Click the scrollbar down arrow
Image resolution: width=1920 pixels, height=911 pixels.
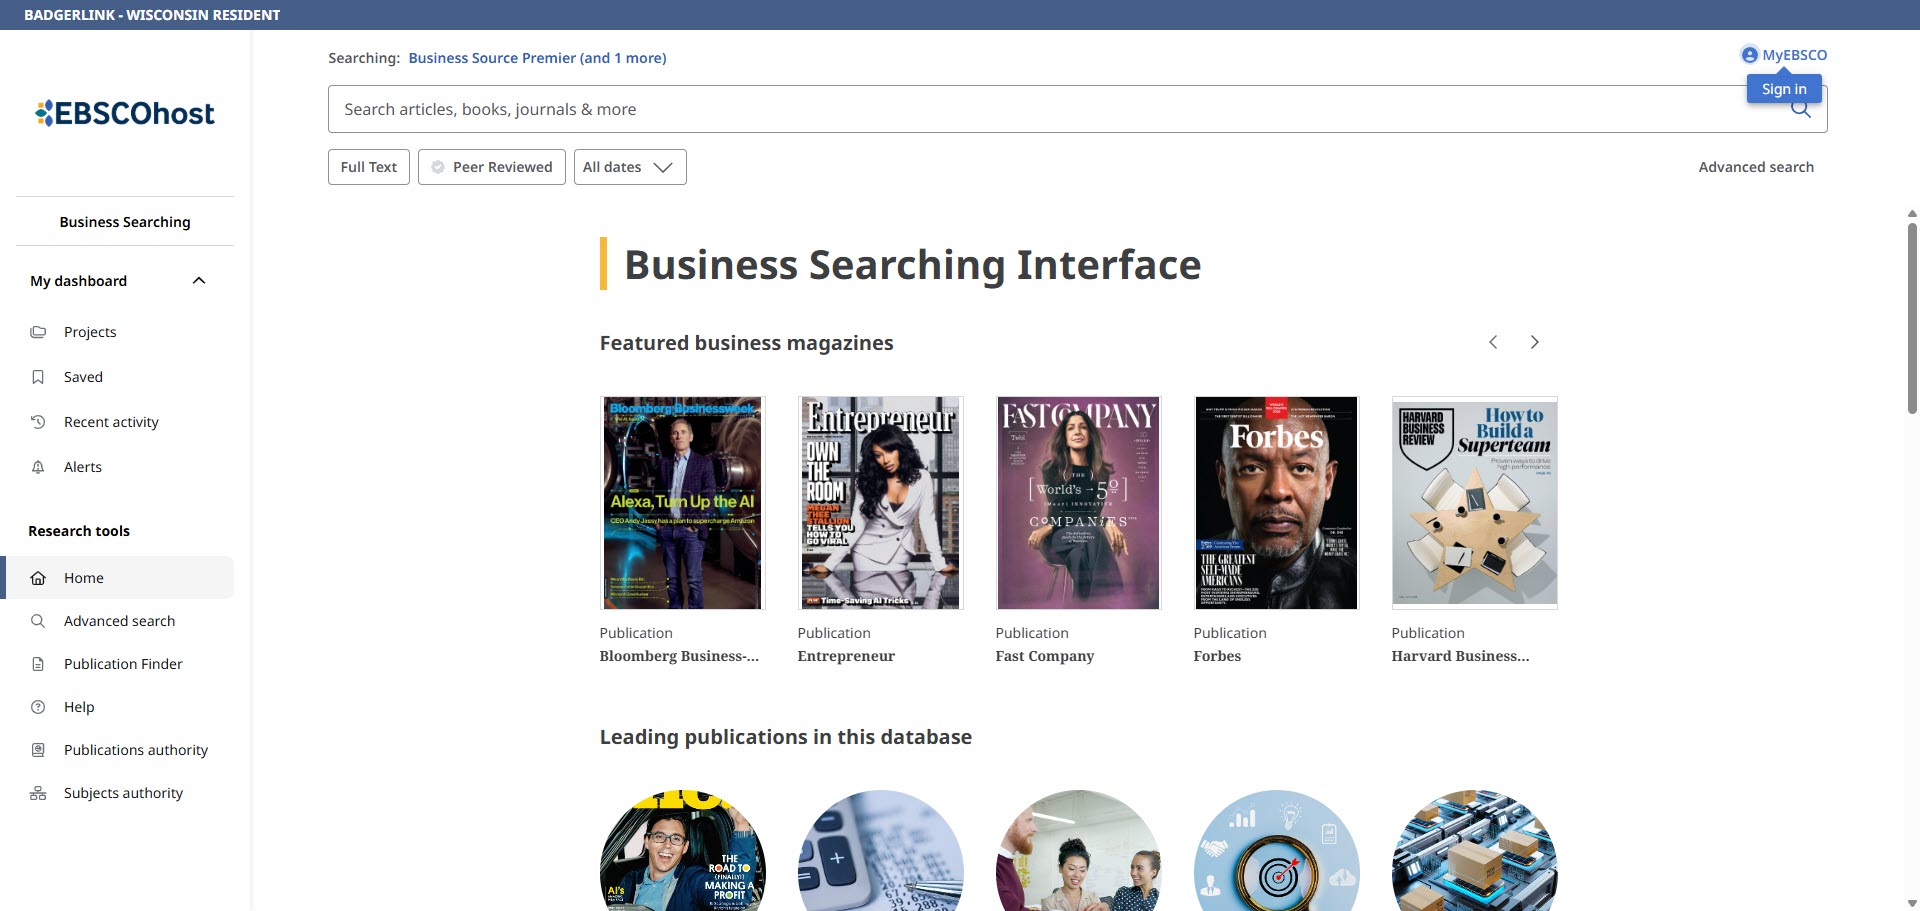(x=1912, y=903)
